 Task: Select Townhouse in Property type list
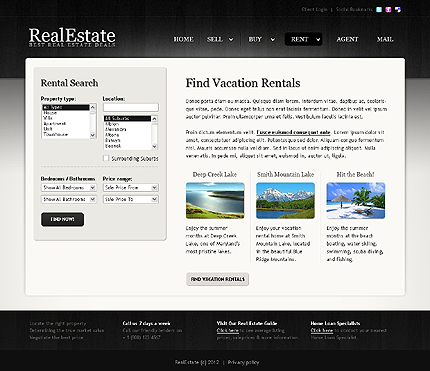66,134
